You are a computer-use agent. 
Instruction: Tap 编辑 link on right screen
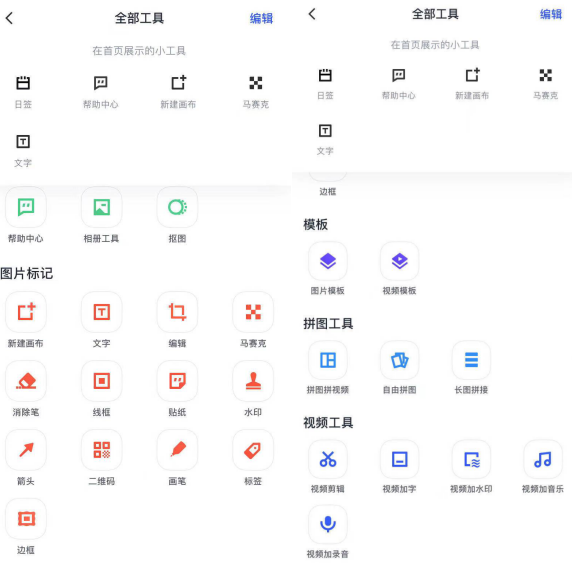click(x=551, y=14)
